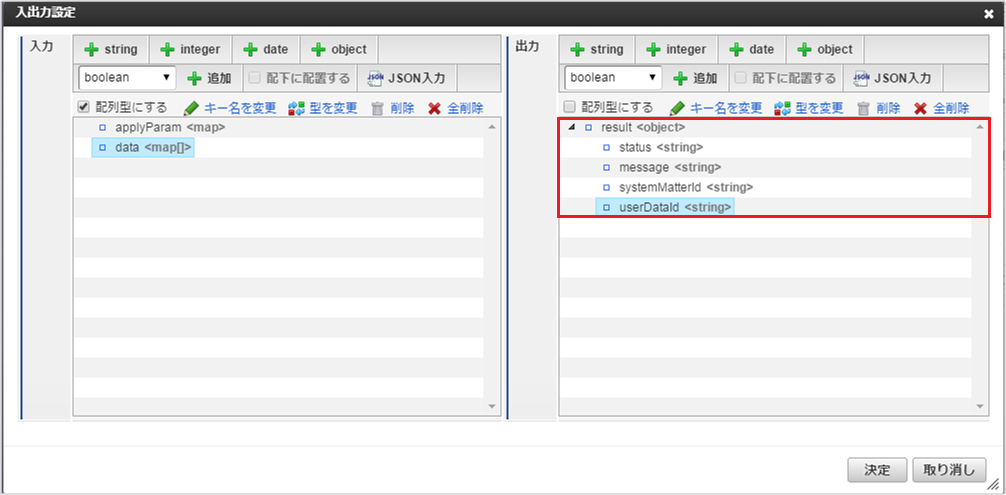Click 削除 in input panel
The image size is (1006, 495).
click(393, 108)
